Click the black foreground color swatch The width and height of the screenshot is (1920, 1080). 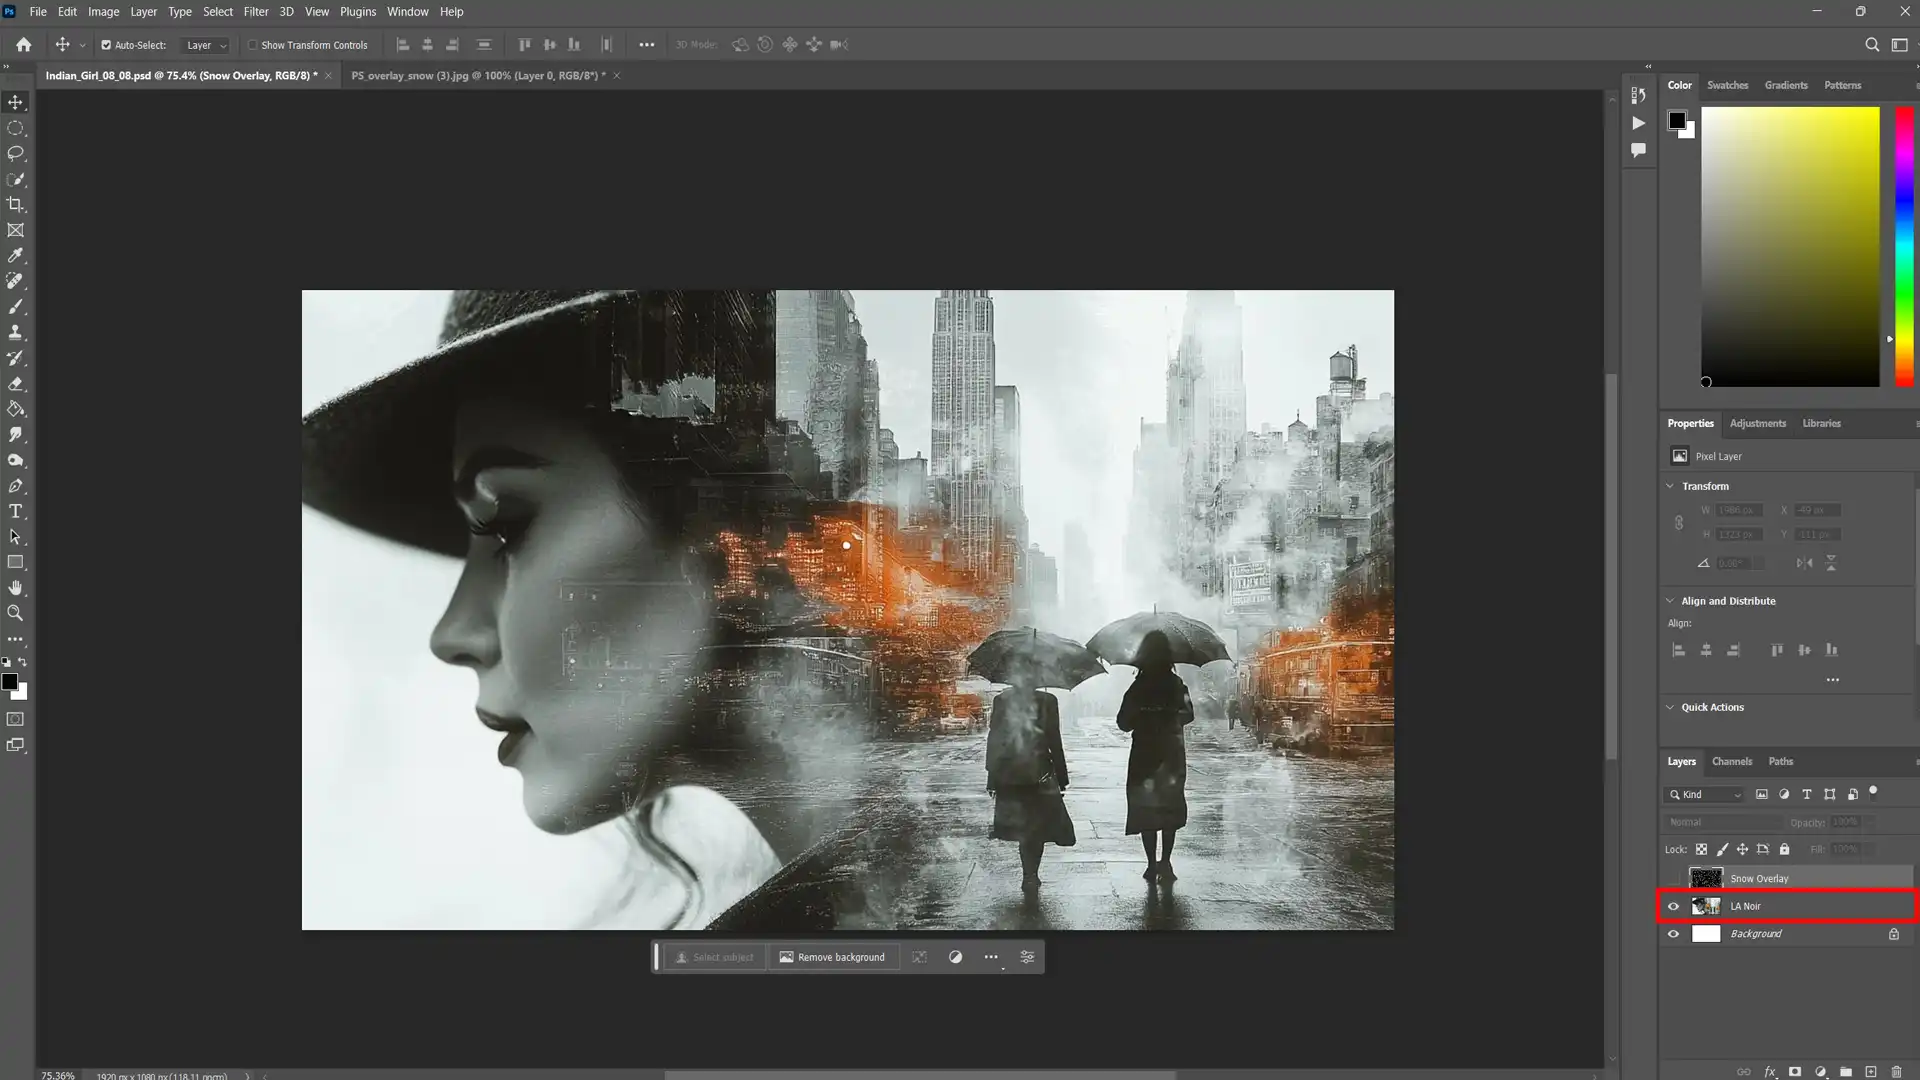[11, 682]
